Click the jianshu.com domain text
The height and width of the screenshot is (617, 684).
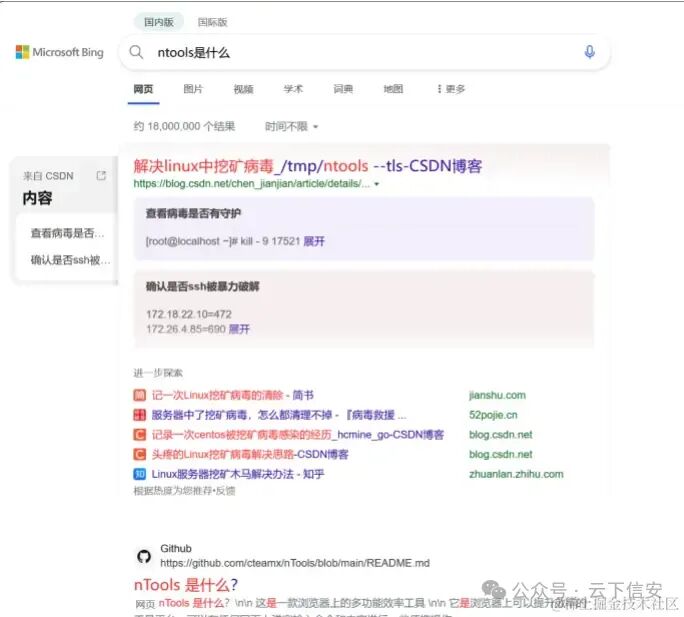497,395
